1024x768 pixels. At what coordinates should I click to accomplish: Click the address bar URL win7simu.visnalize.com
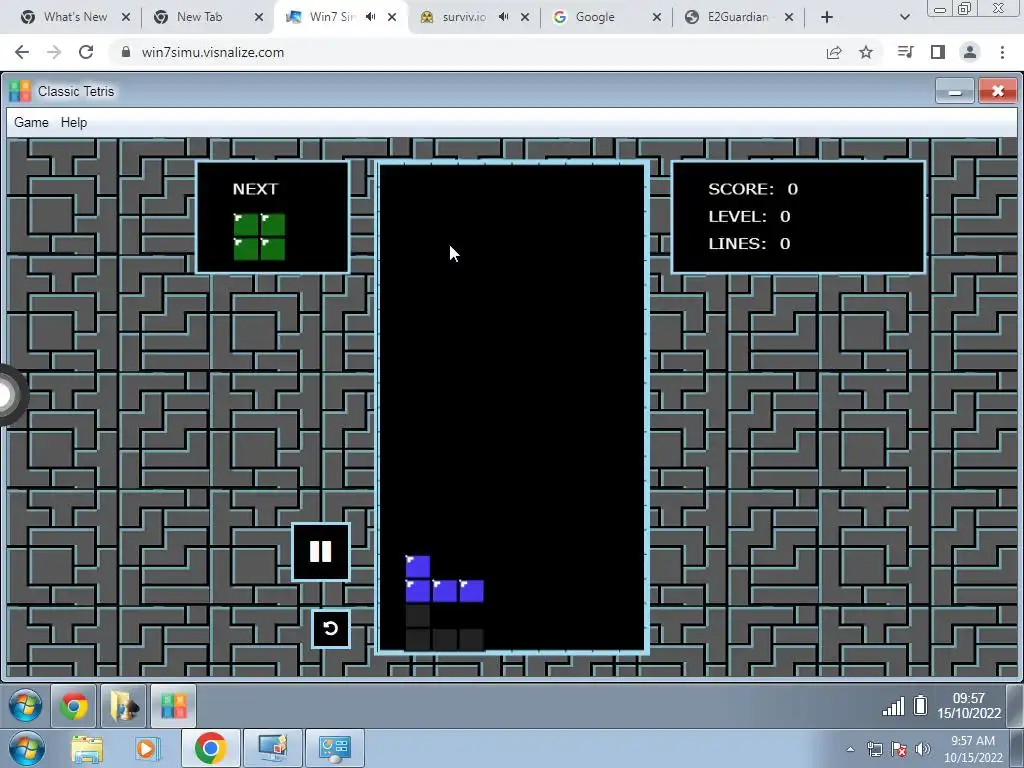[213, 52]
